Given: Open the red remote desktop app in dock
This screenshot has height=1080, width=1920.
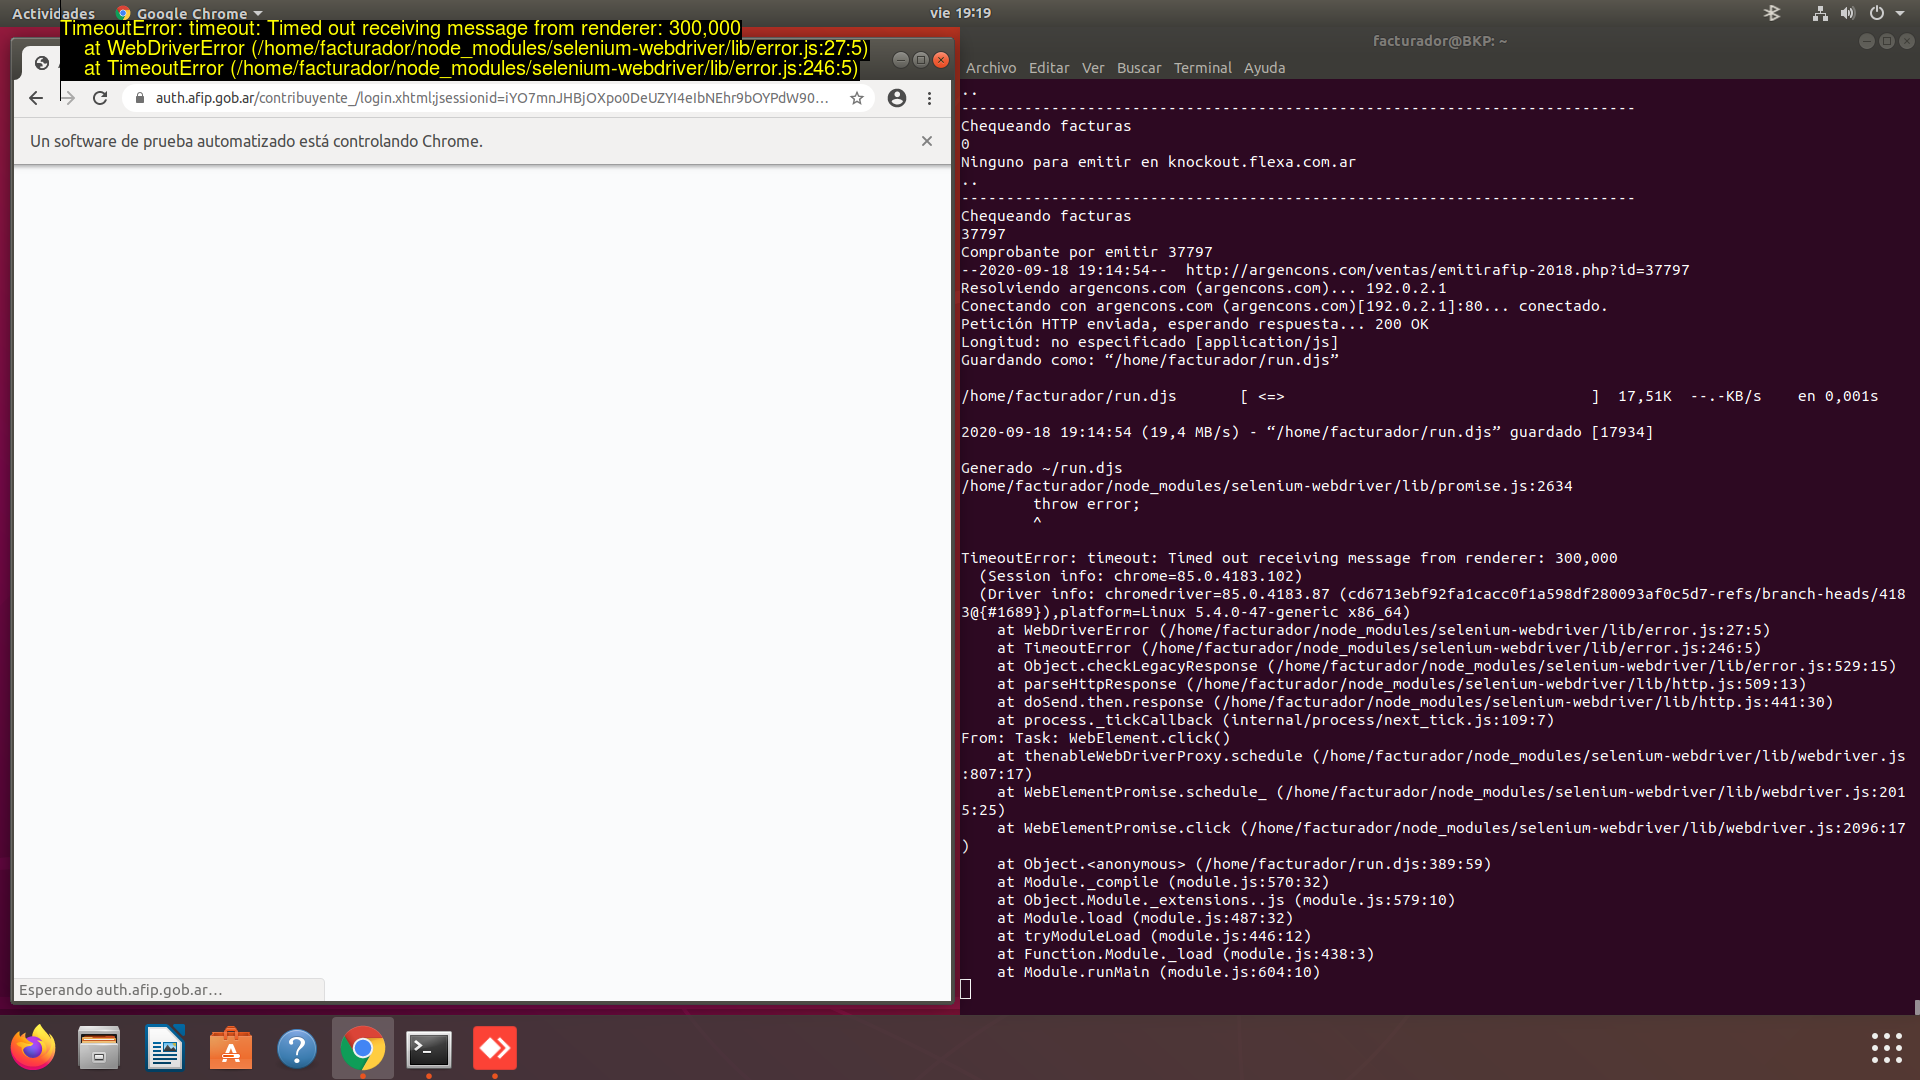Looking at the screenshot, I should pyautogui.click(x=495, y=1048).
